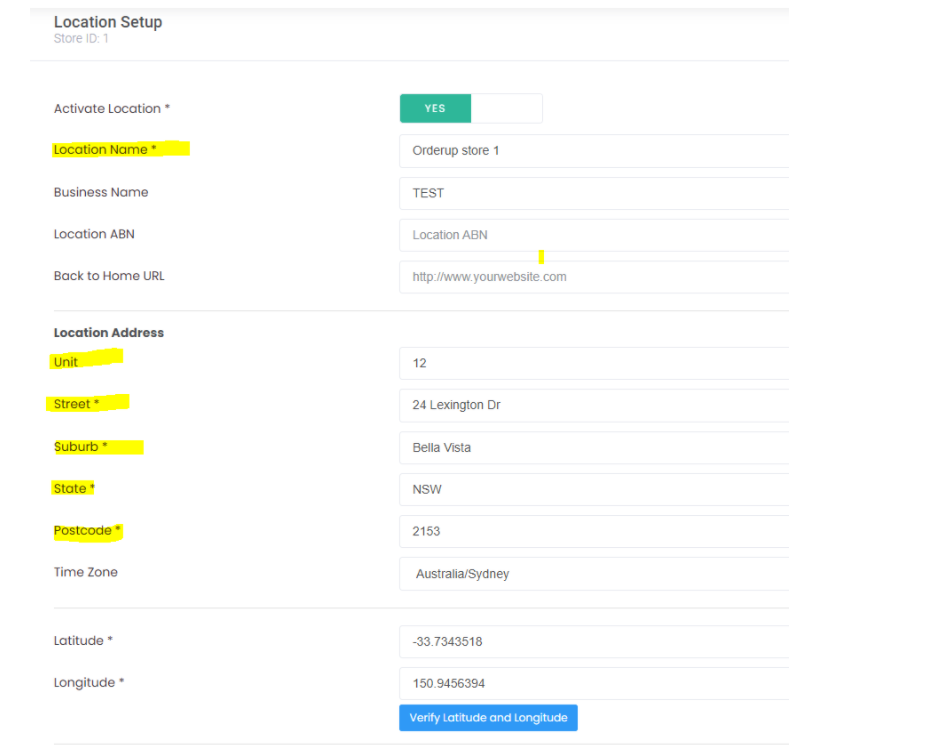Click the Business Name field containing TEST
Image resolution: width=950 pixels, height=748 pixels.
coord(593,193)
